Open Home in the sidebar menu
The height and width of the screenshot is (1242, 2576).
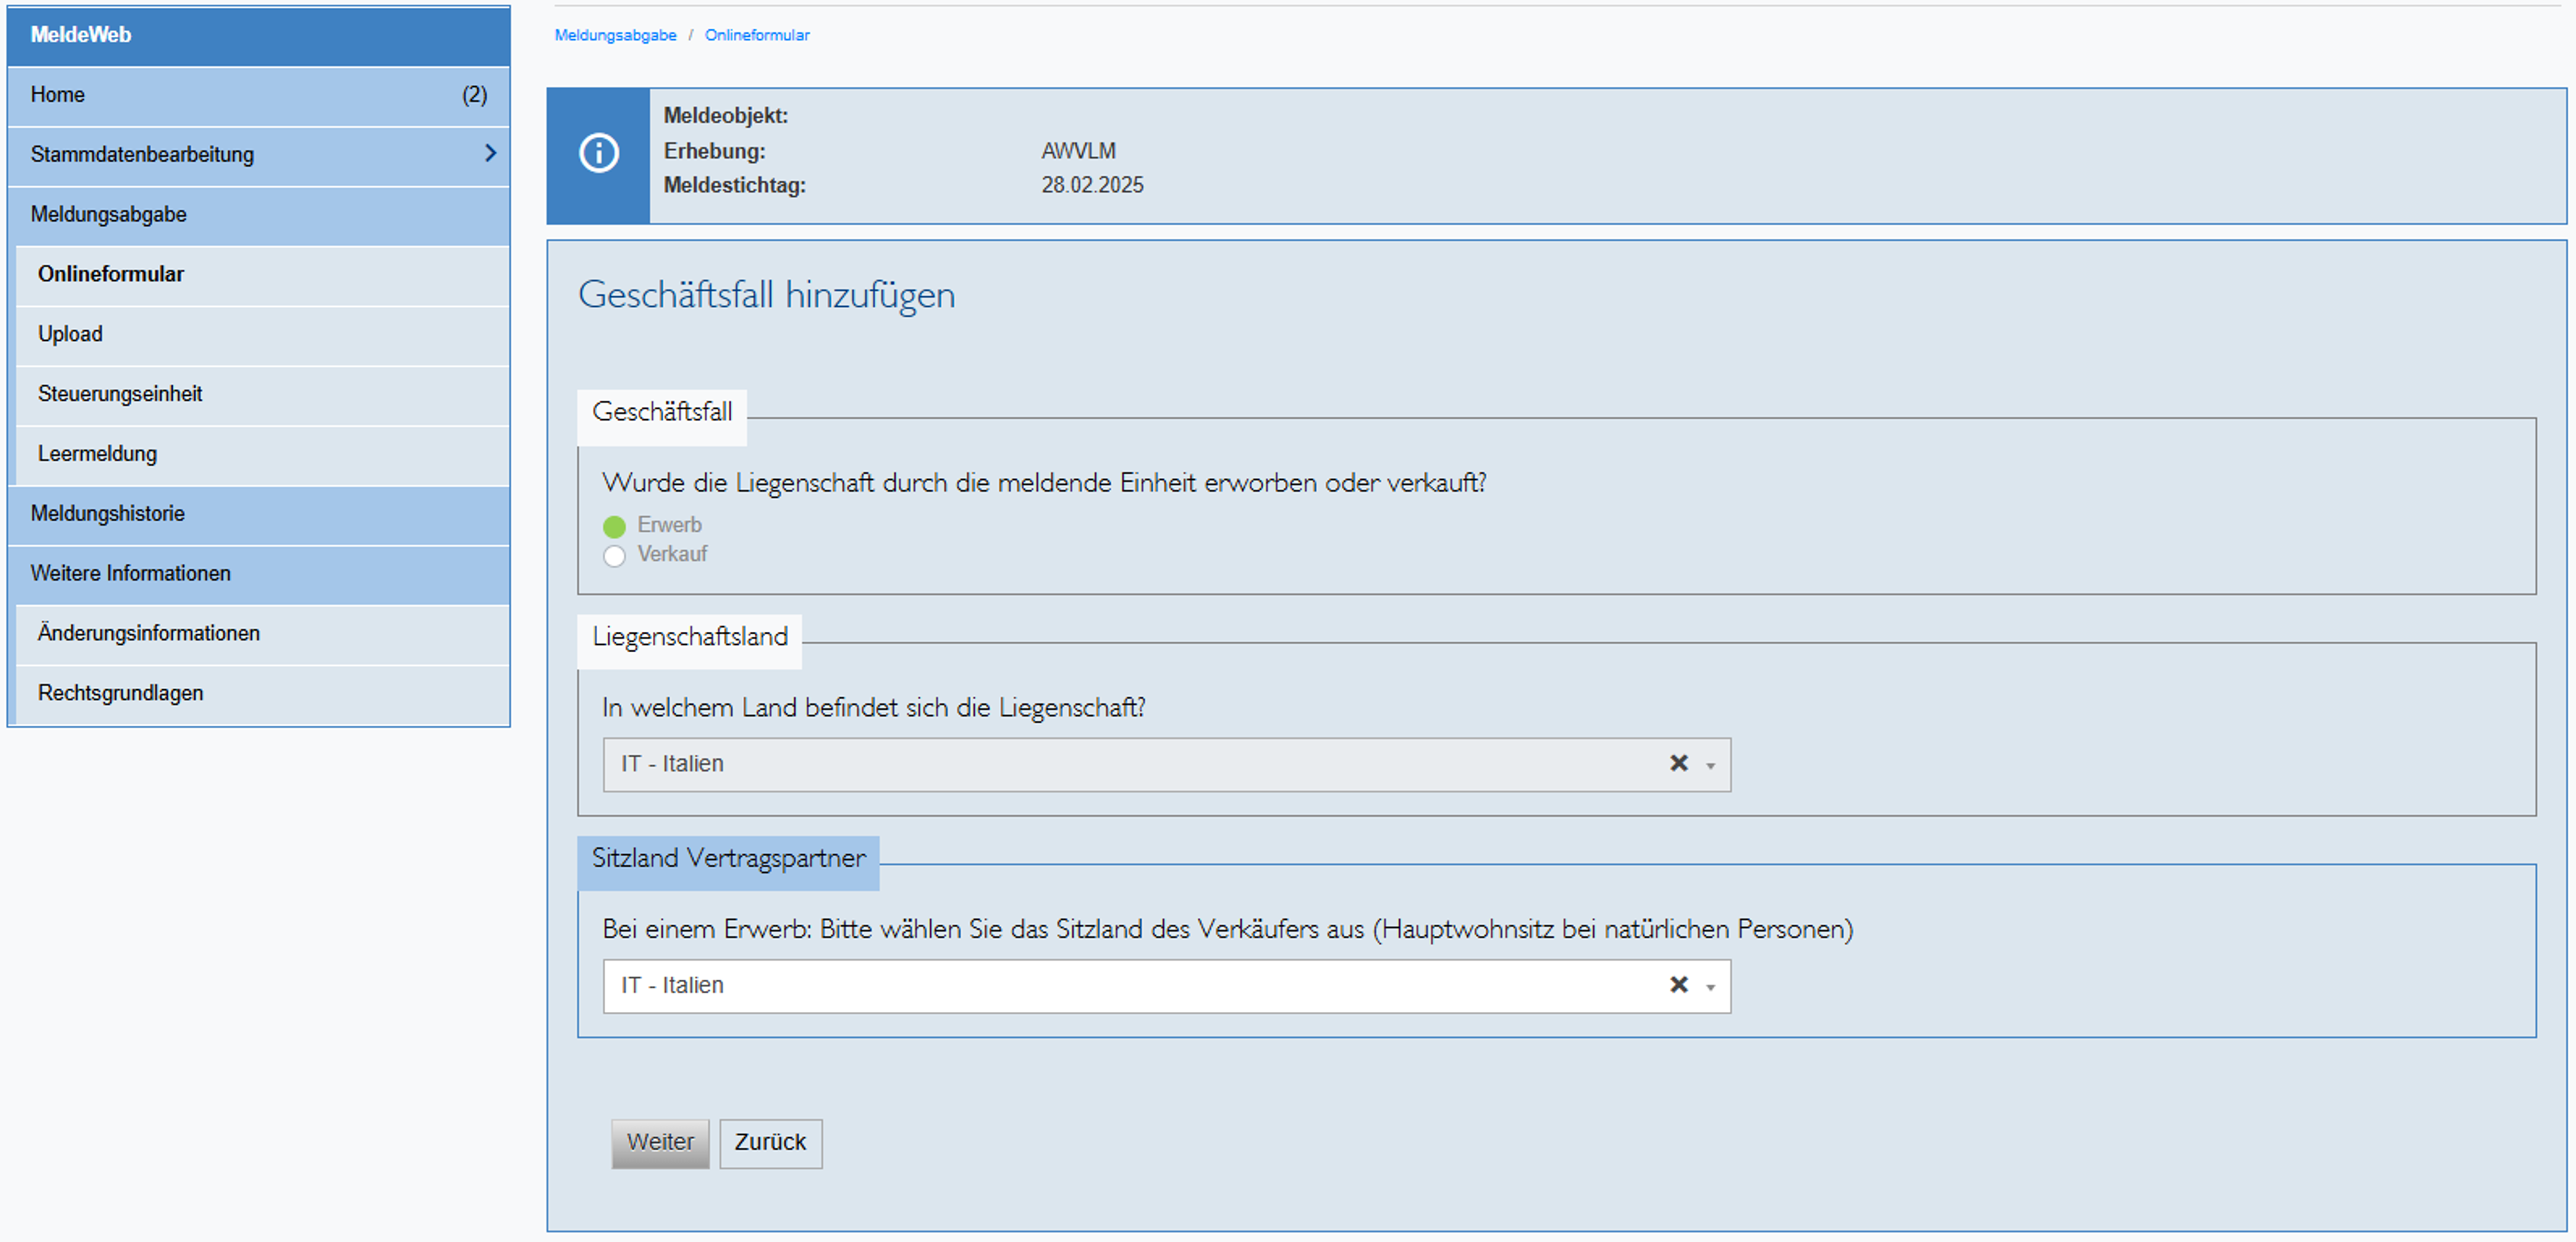tap(58, 95)
